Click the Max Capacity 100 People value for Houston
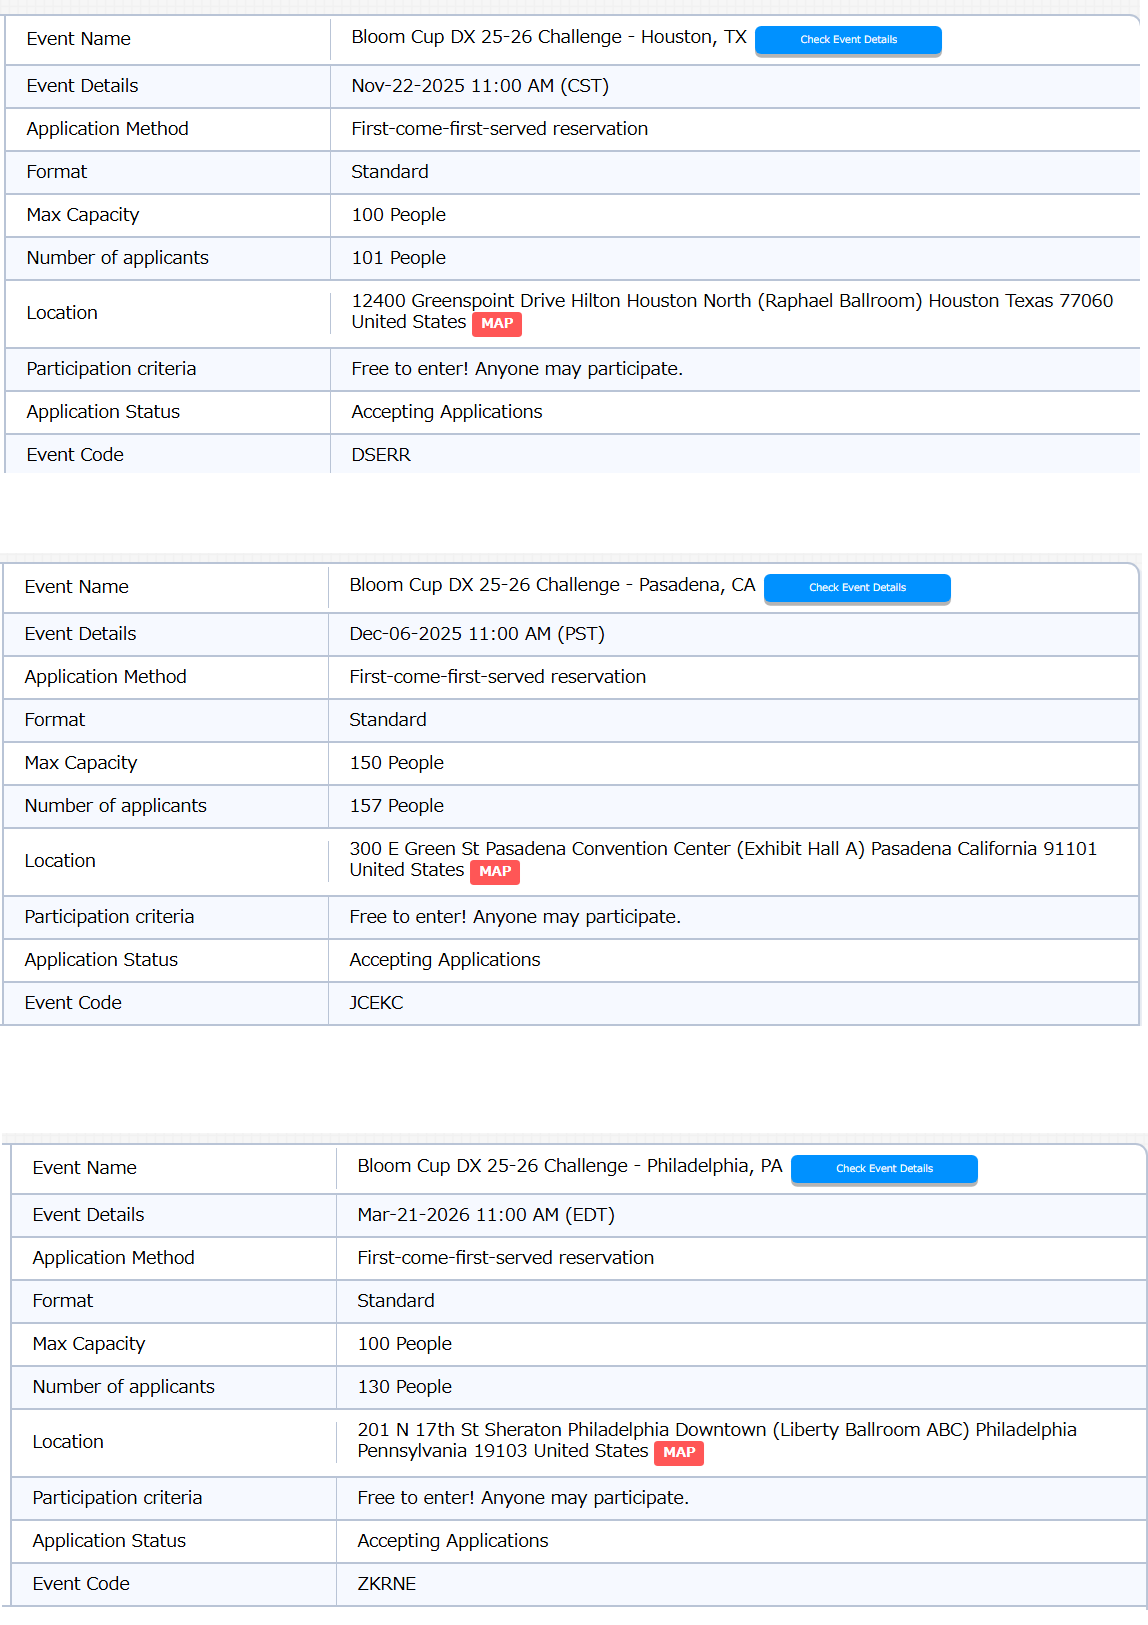Screen dimensions: 1148x1625 pyautogui.click(x=399, y=215)
